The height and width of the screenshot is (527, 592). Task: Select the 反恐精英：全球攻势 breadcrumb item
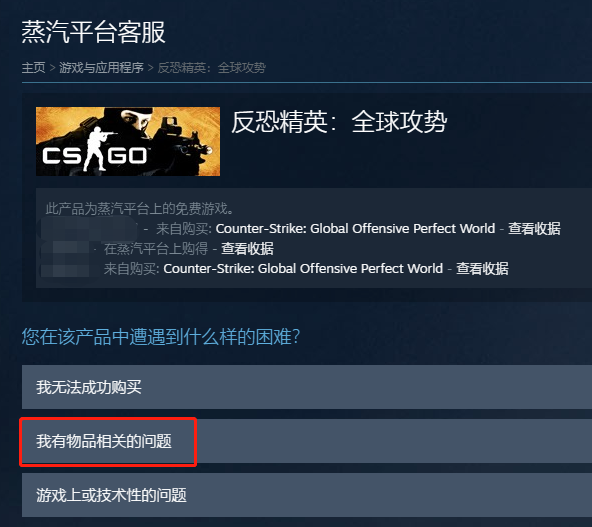pos(211,68)
